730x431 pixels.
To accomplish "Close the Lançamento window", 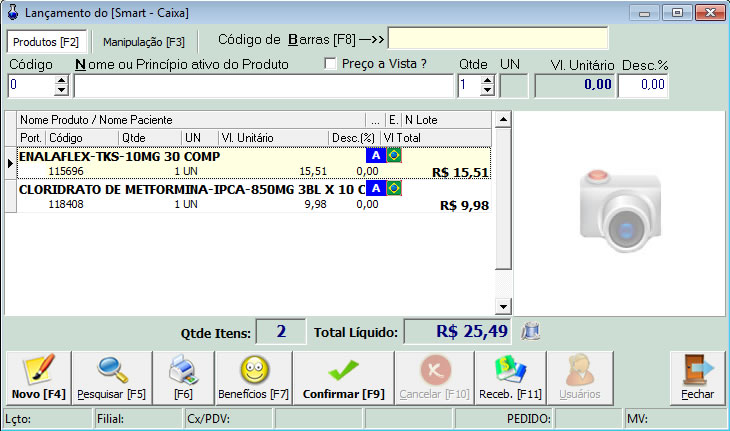I will tap(710, 13).
